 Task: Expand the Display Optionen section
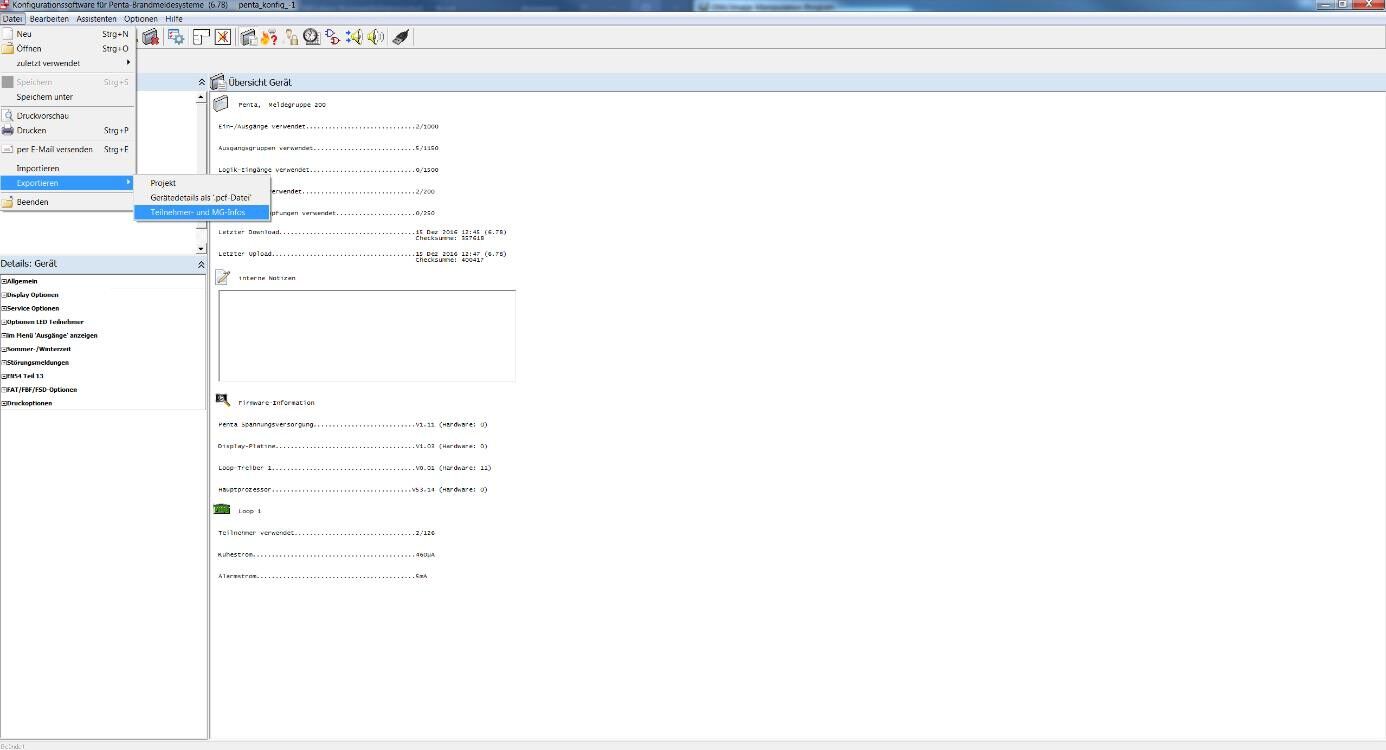click(4, 295)
